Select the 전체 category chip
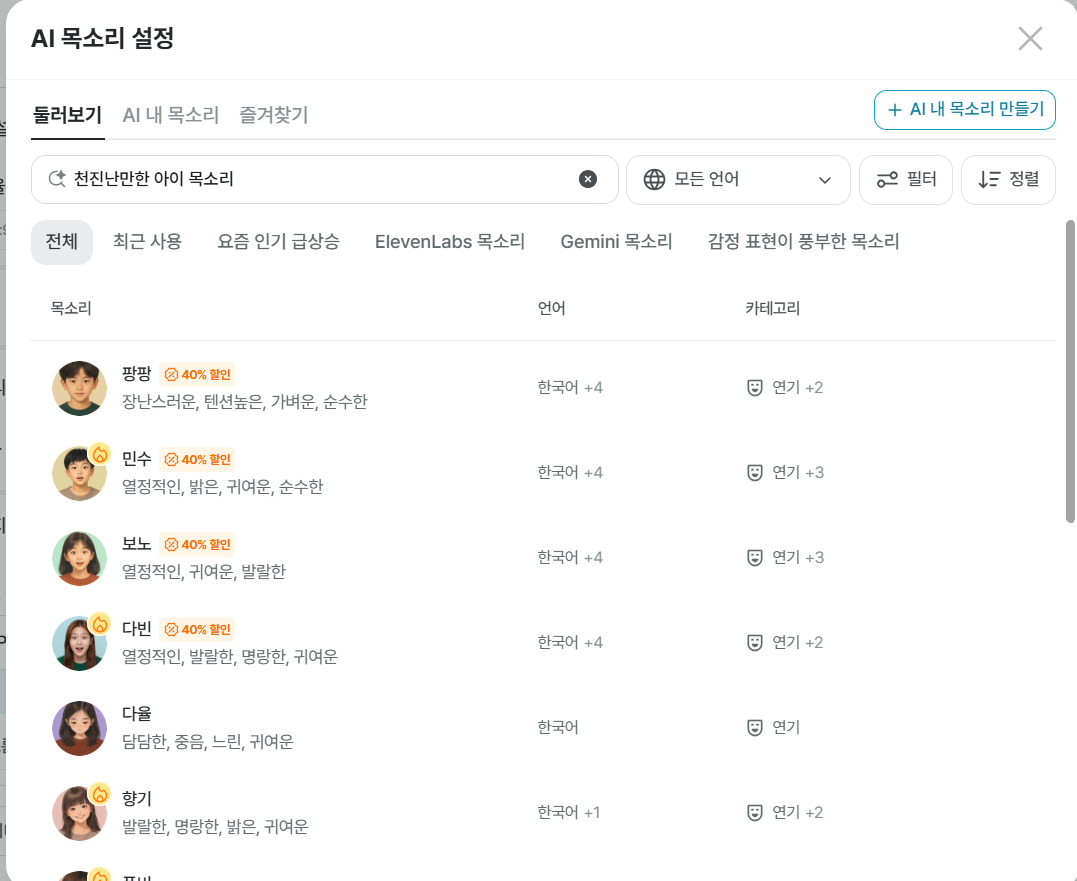This screenshot has height=881, width=1077. tap(62, 242)
